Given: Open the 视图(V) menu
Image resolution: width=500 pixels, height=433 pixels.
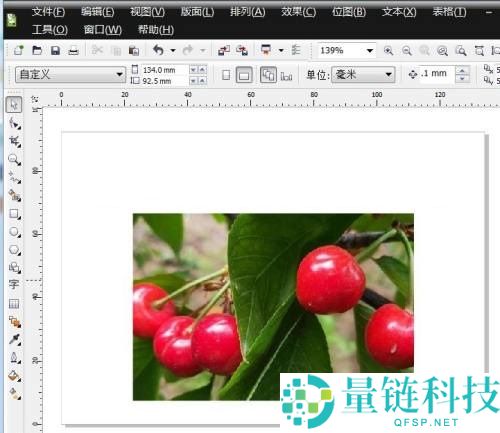Looking at the screenshot, I should [x=148, y=12].
